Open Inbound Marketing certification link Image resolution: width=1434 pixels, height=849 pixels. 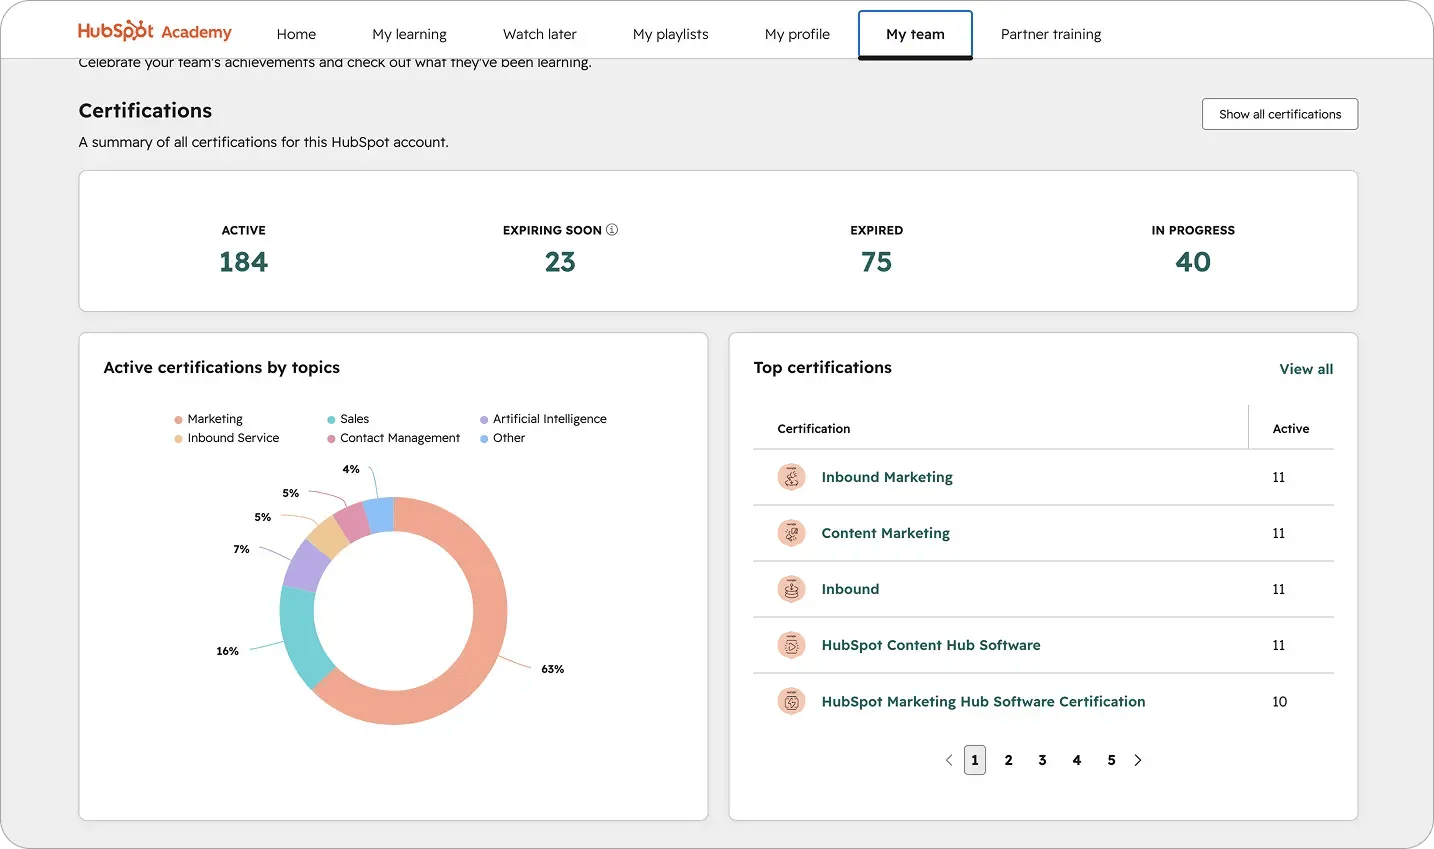(887, 477)
